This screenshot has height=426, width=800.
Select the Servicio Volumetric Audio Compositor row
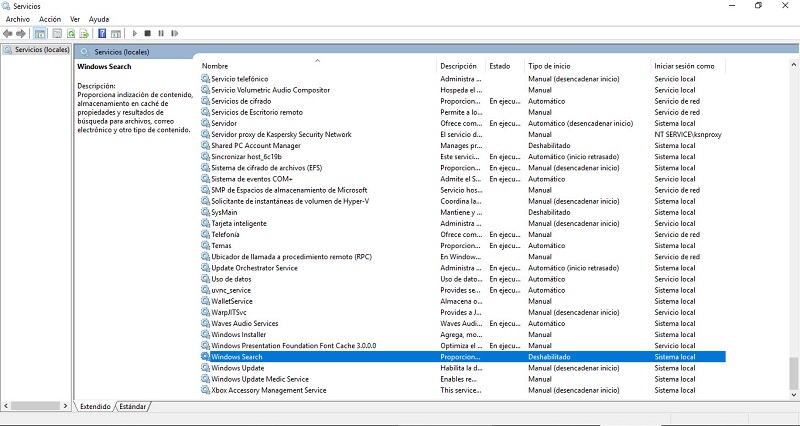[463, 90]
